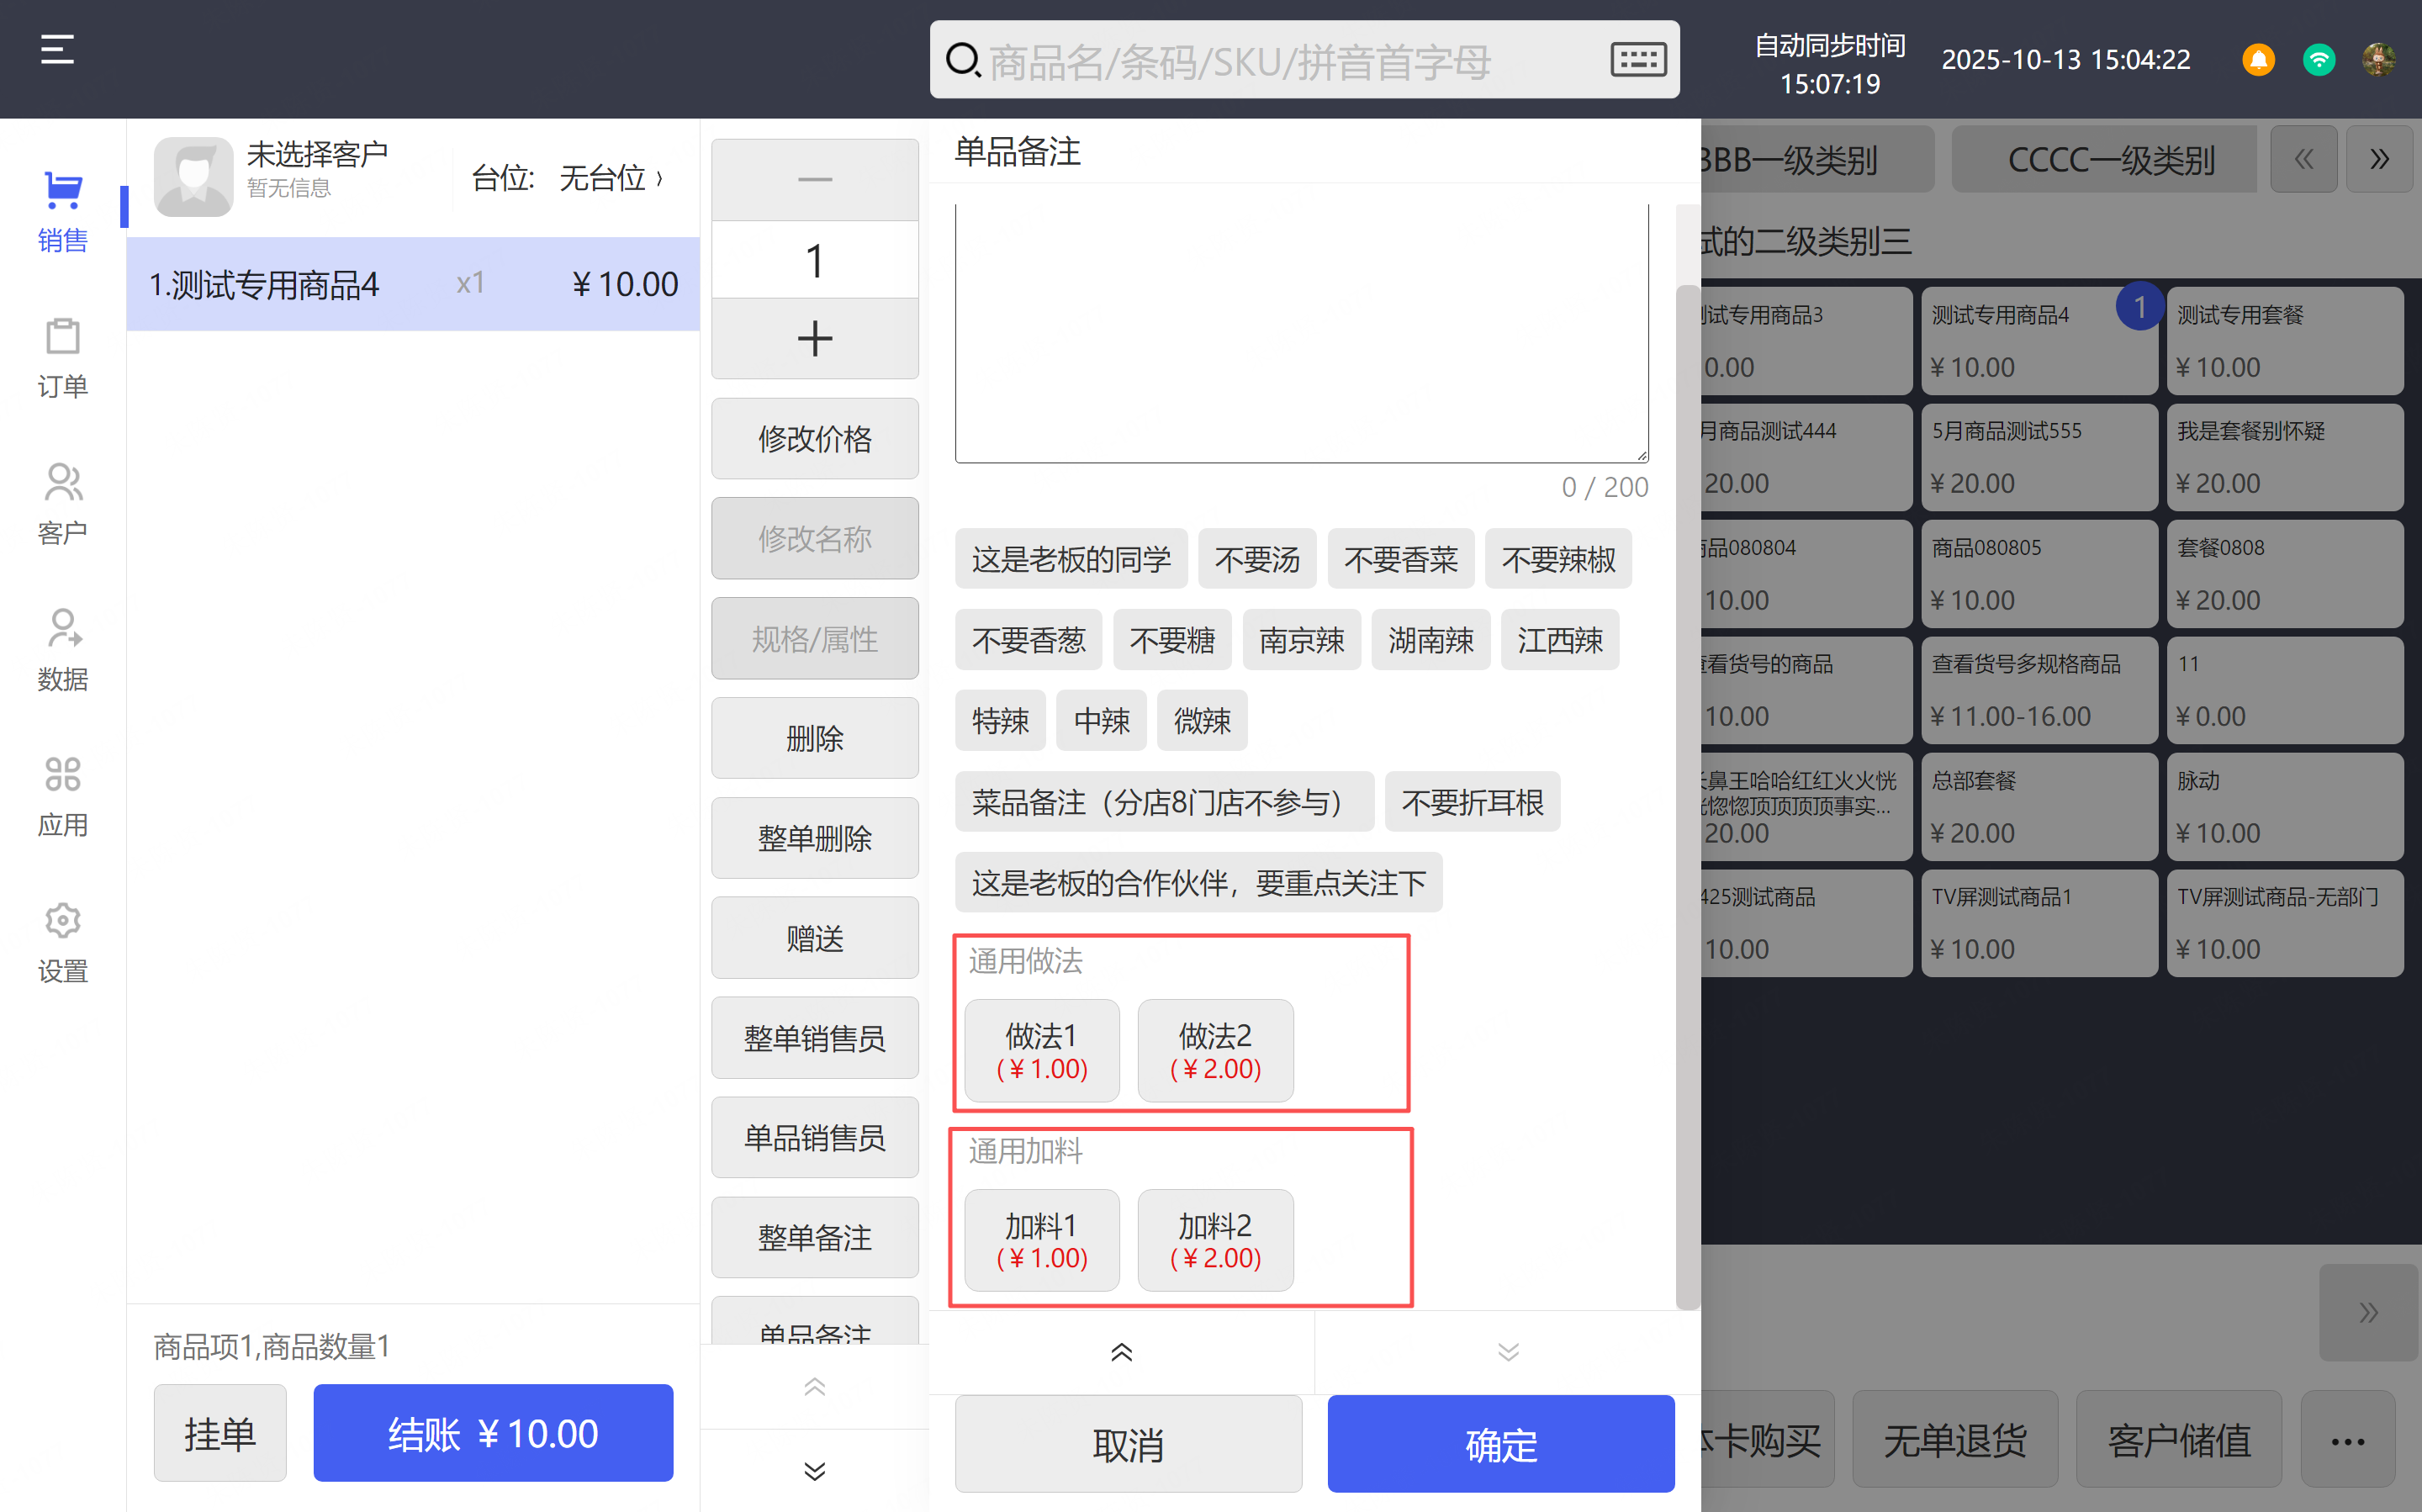2422x1512 pixels.
Task: Click the 修改价格 button
Action: pyautogui.click(x=814, y=439)
